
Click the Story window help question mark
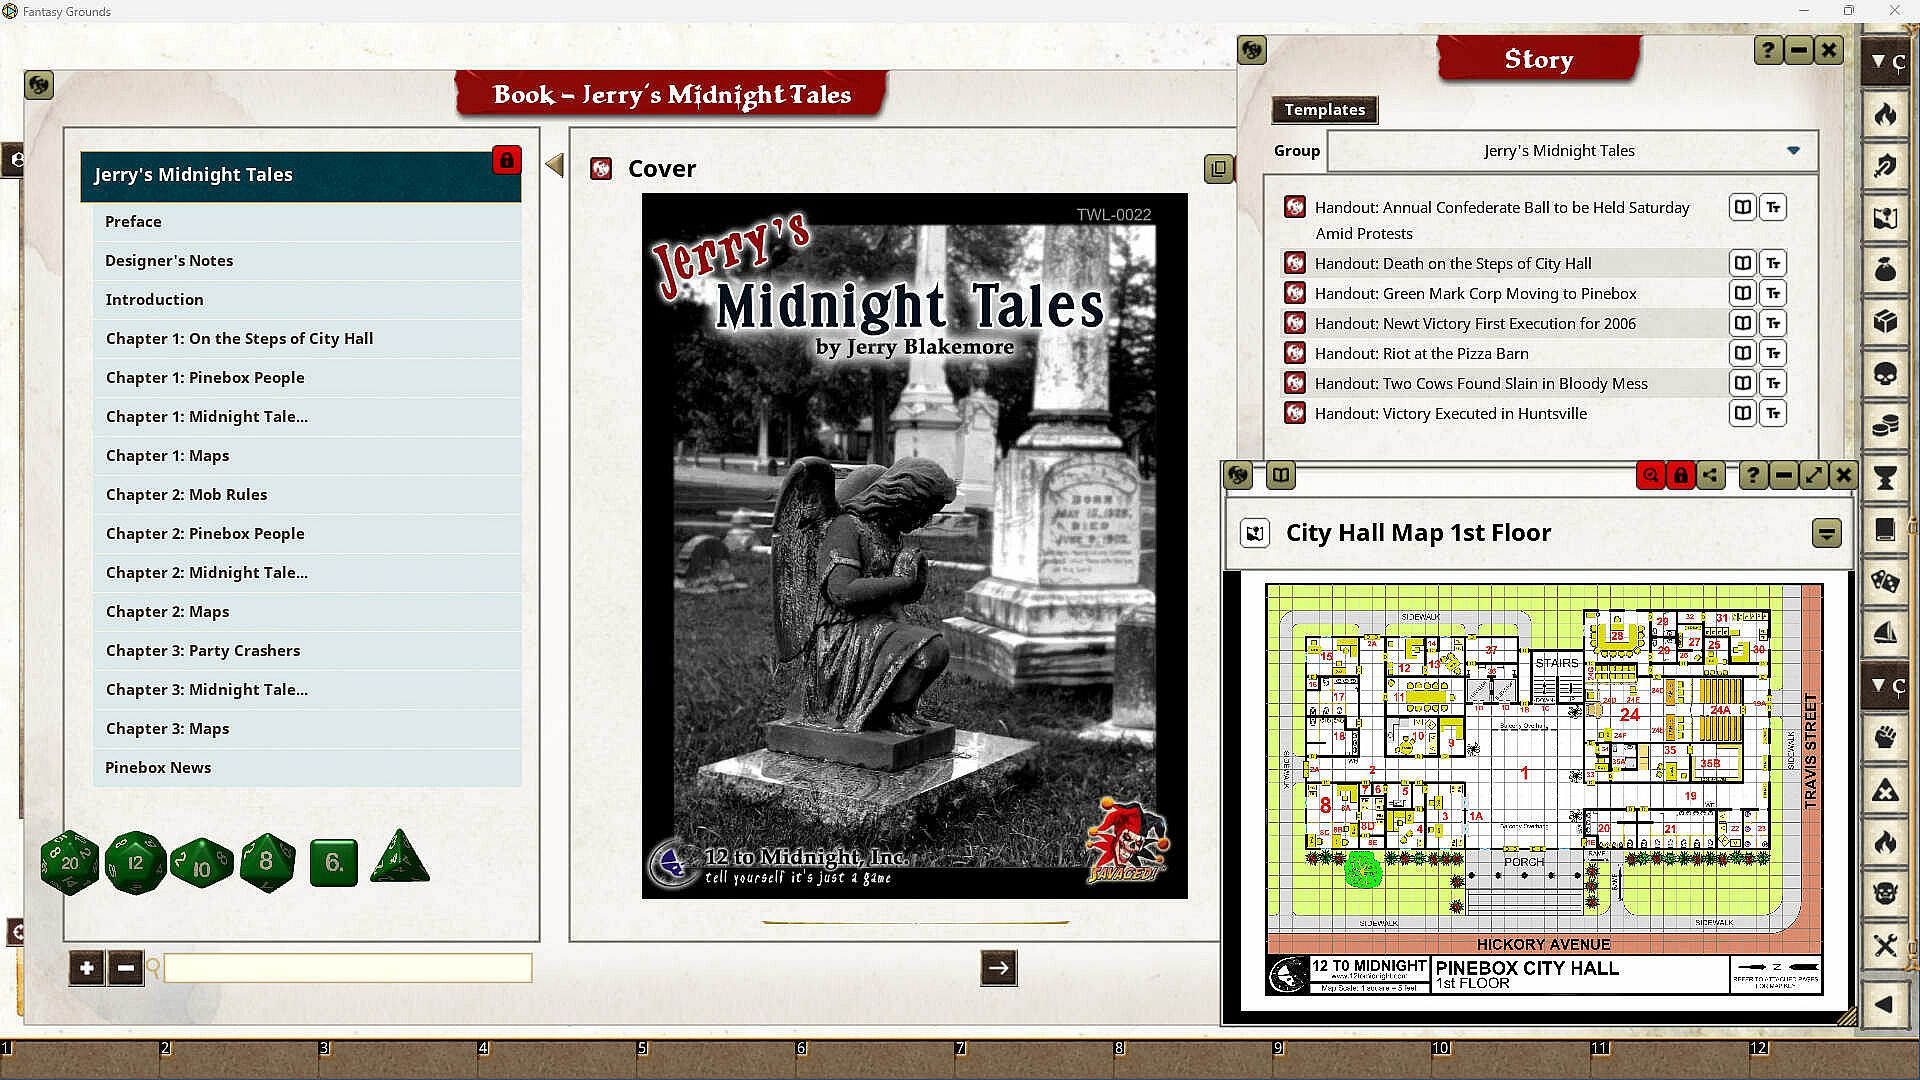point(1767,50)
